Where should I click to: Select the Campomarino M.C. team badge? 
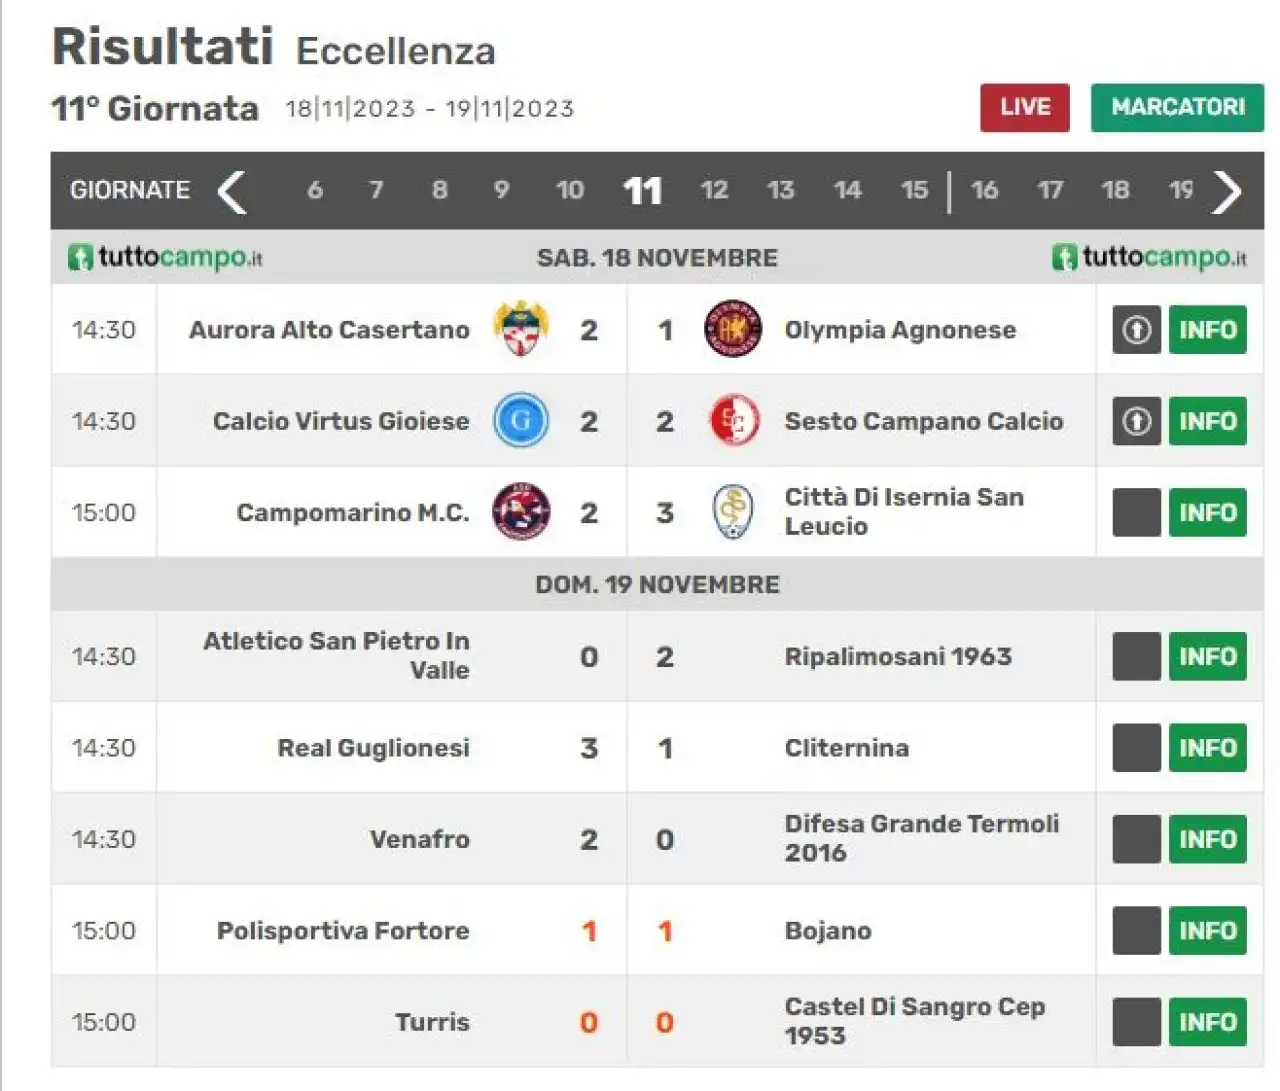point(521,512)
